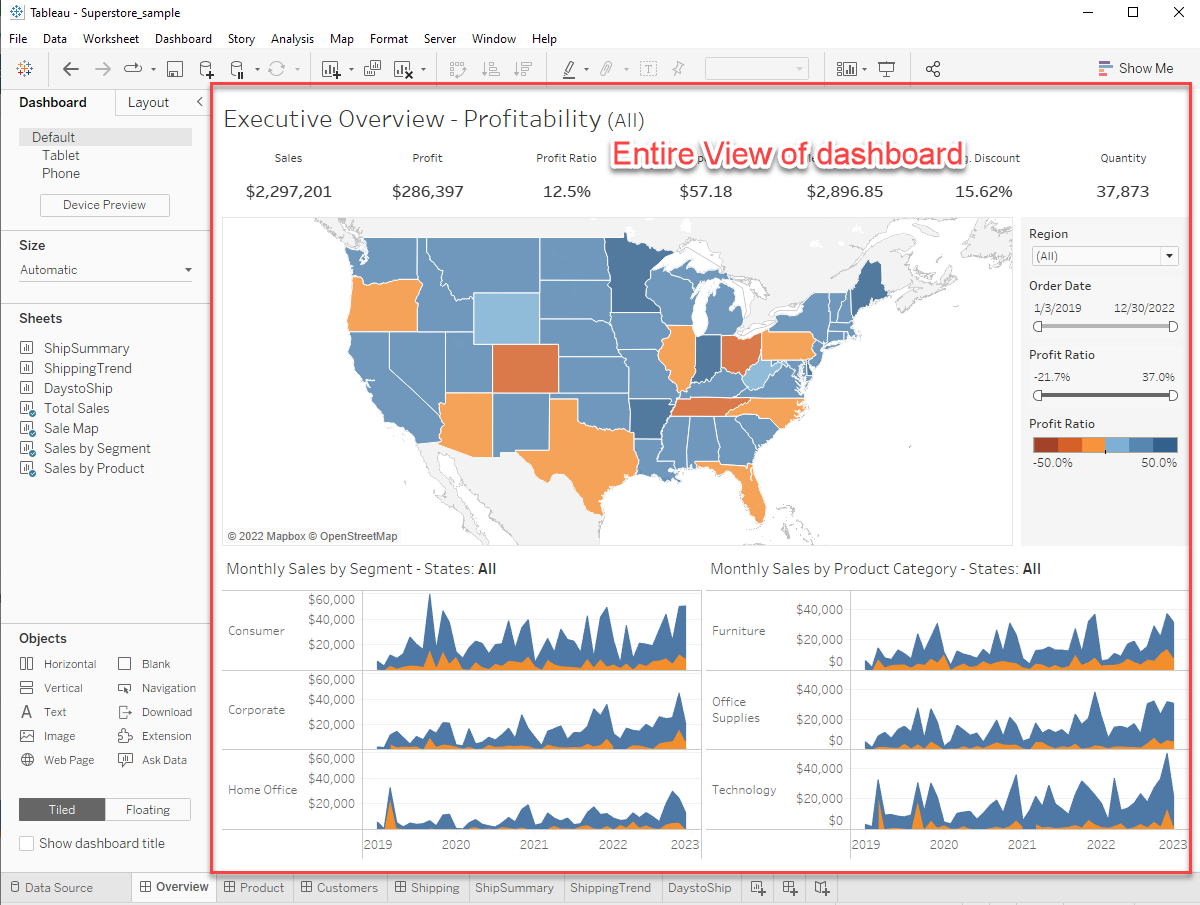Image resolution: width=1200 pixels, height=905 pixels.
Task: Click the New Story icon in bottom tab bar
Action: click(822, 887)
